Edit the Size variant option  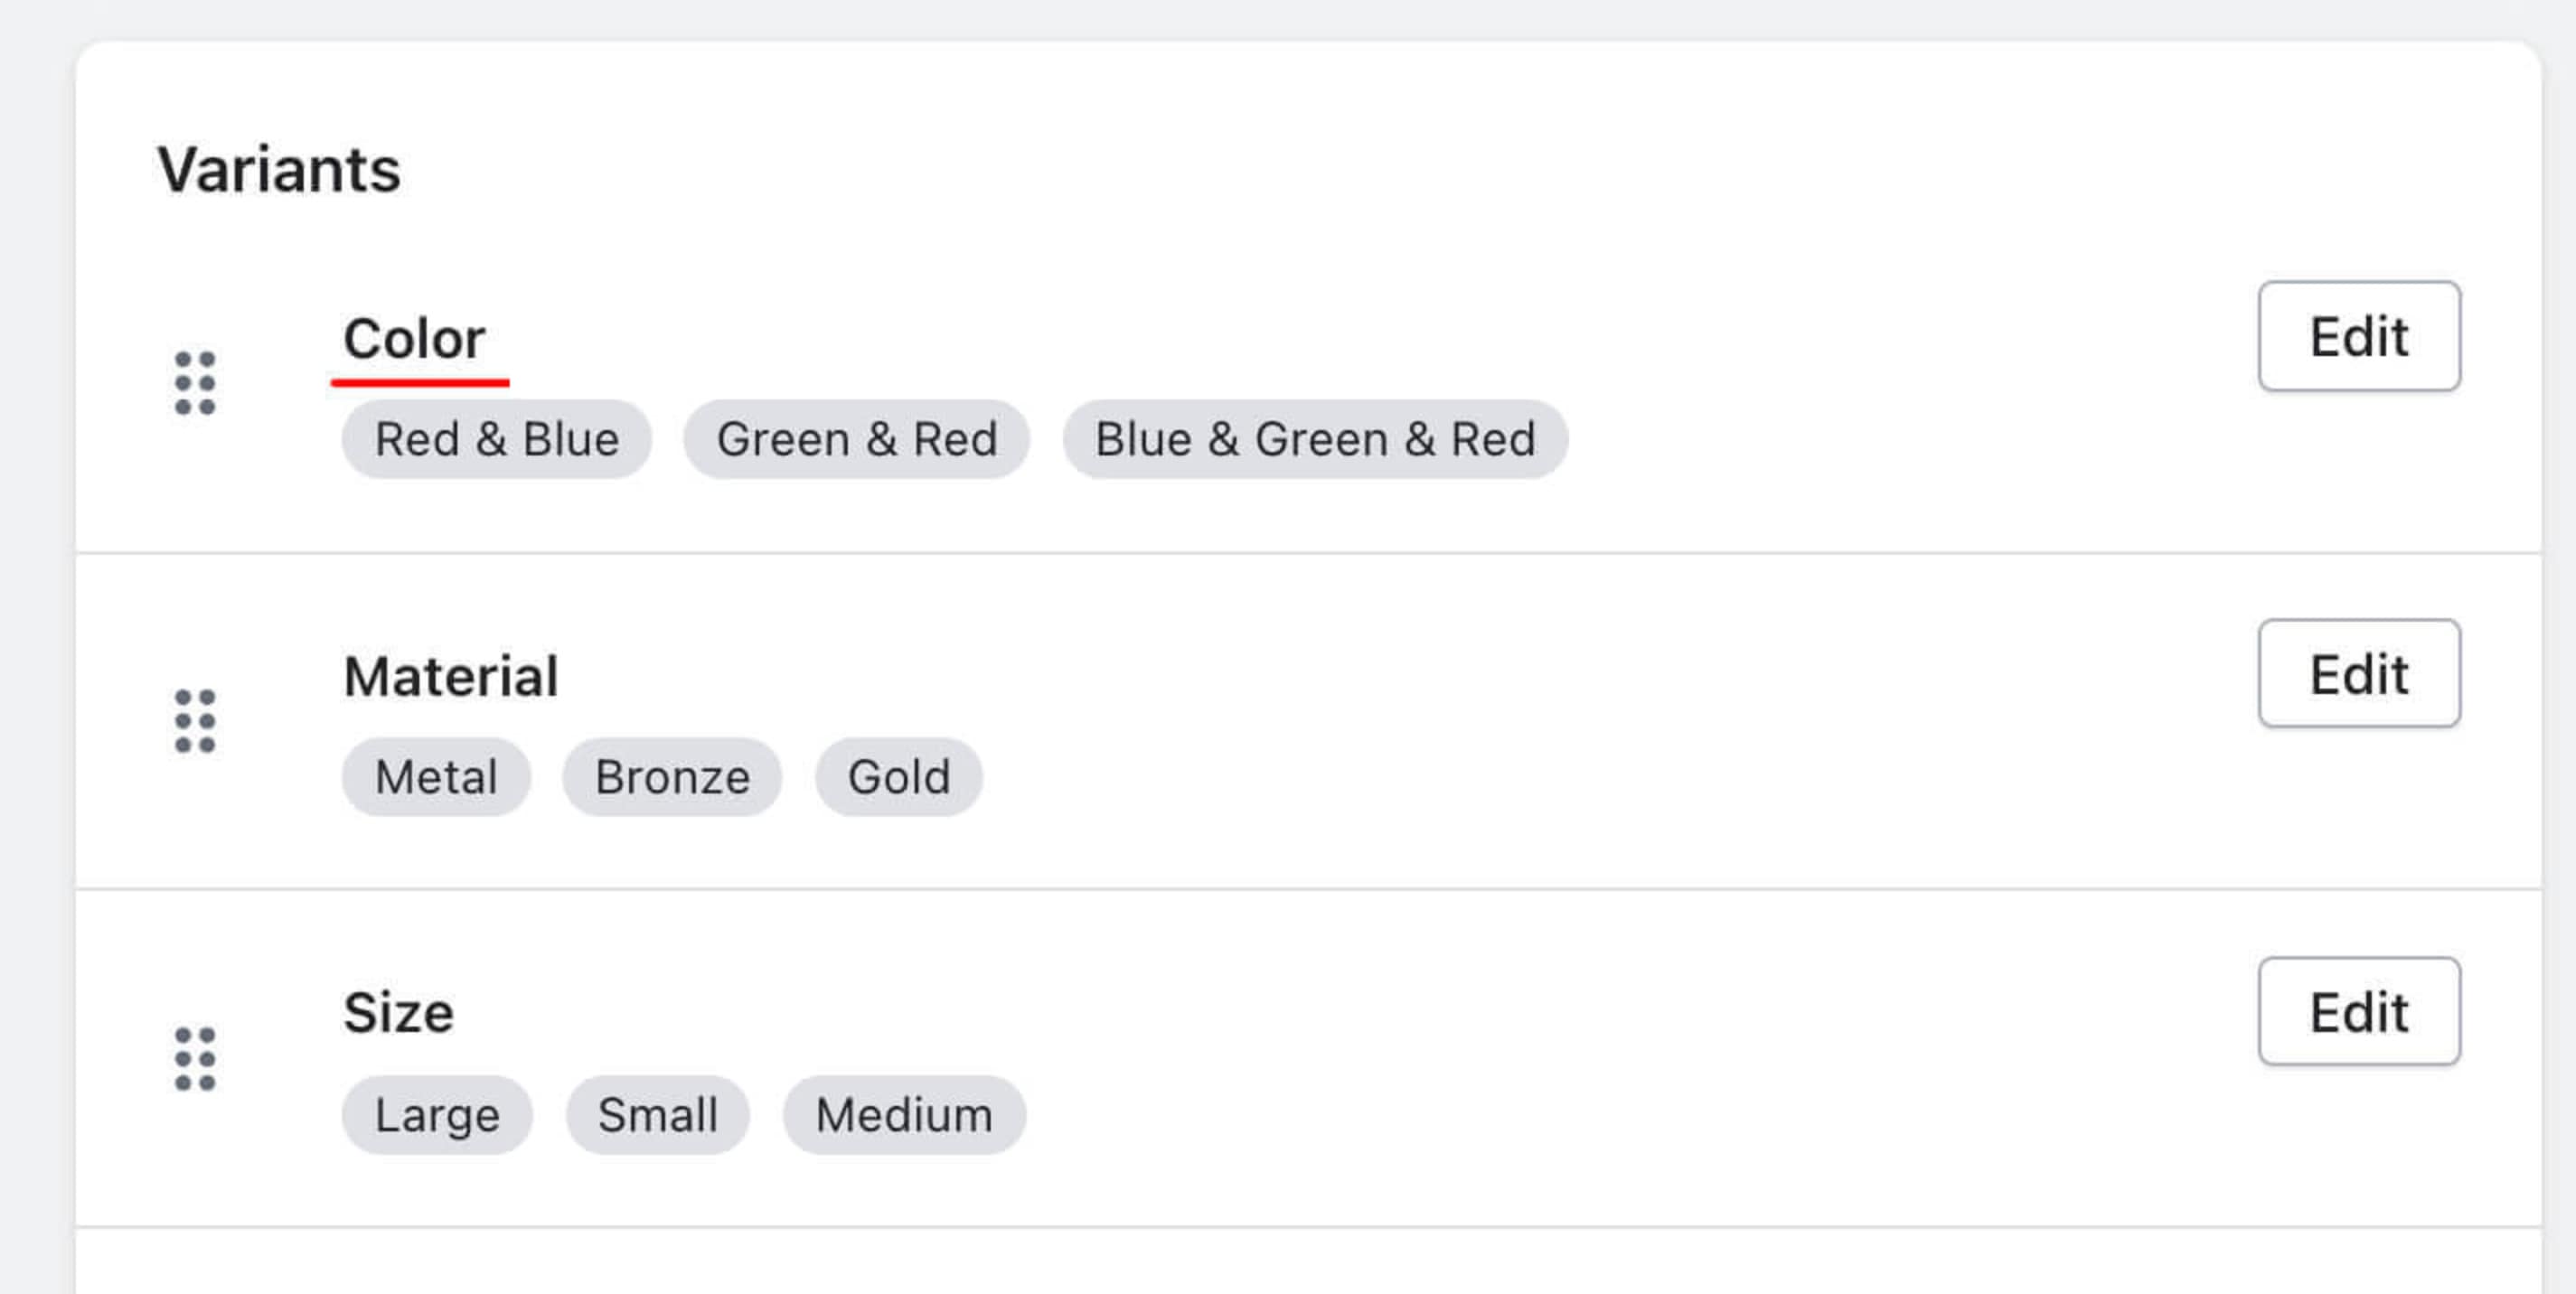click(2358, 1012)
